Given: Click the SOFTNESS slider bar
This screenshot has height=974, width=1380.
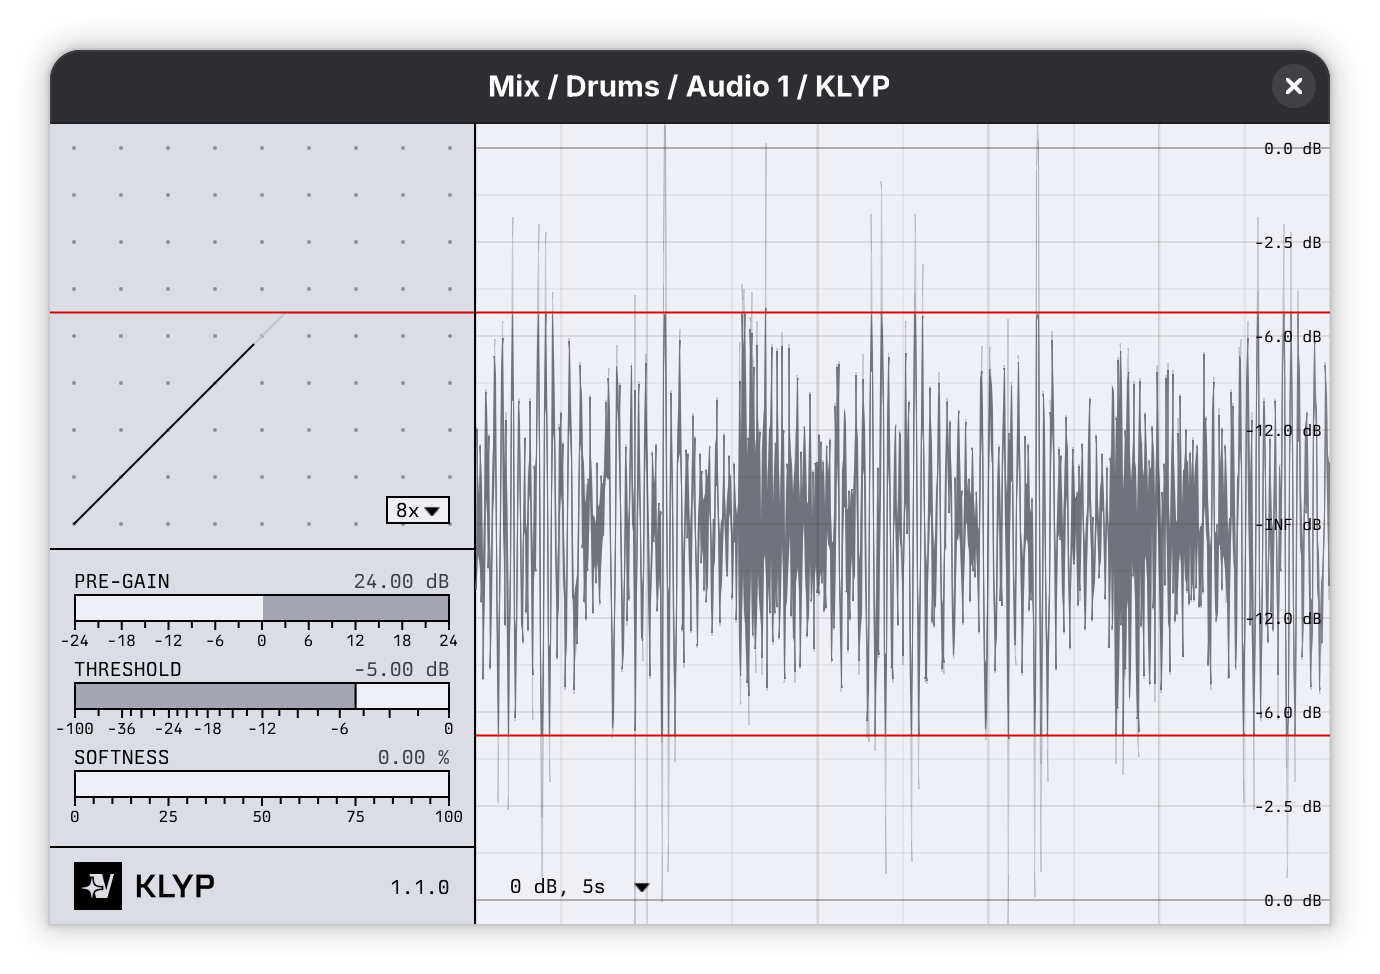Looking at the screenshot, I should click(262, 784).
